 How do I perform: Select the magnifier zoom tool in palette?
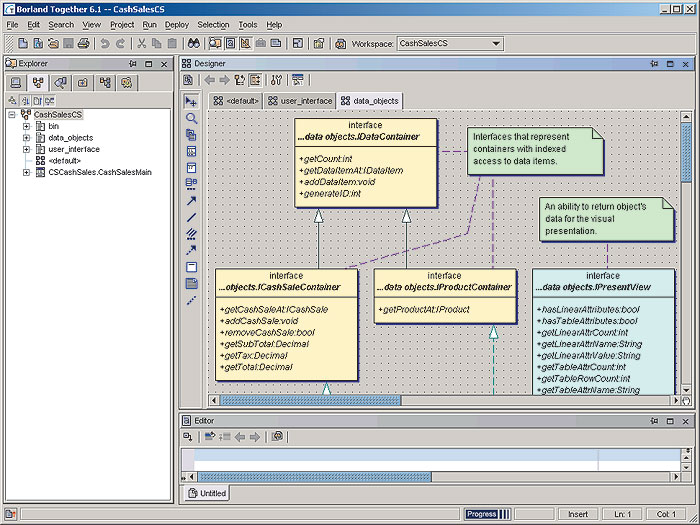tap(192, 118)
